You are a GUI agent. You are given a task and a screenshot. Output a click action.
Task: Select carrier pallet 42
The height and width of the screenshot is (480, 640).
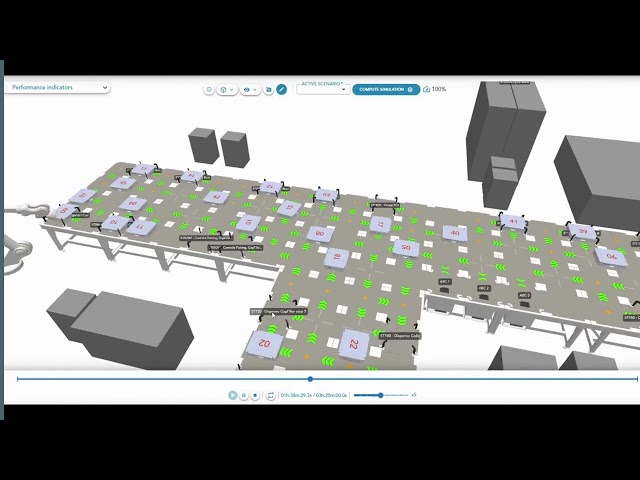(x=216, y=197)
